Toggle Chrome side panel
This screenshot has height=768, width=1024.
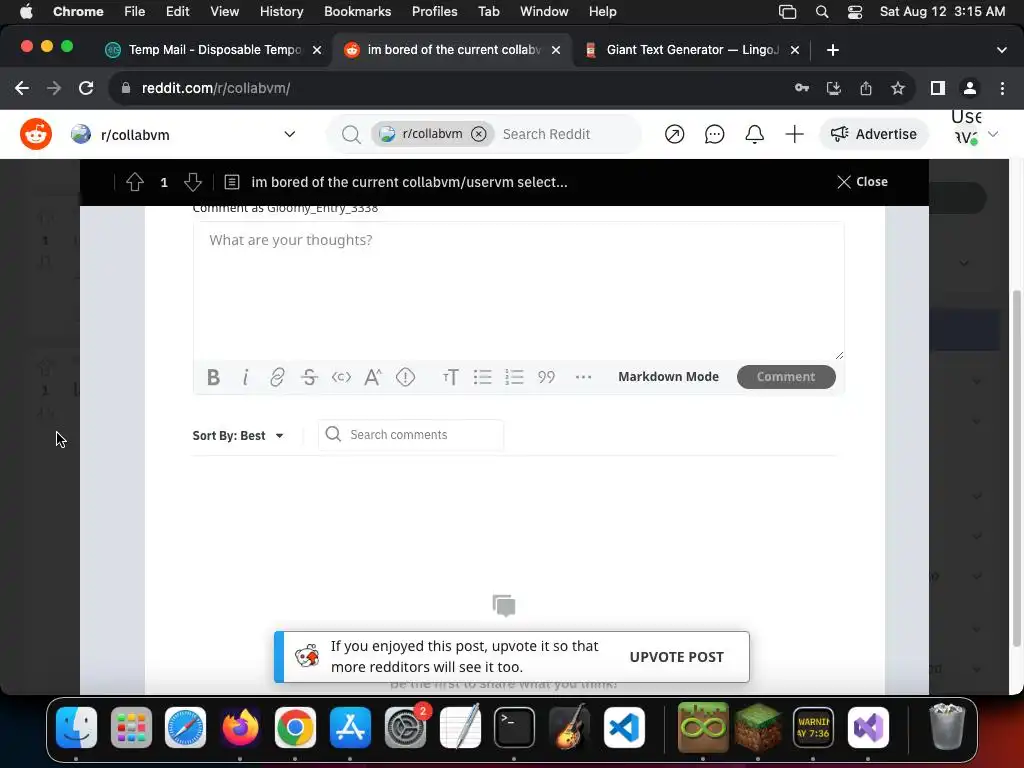[938, 88]
